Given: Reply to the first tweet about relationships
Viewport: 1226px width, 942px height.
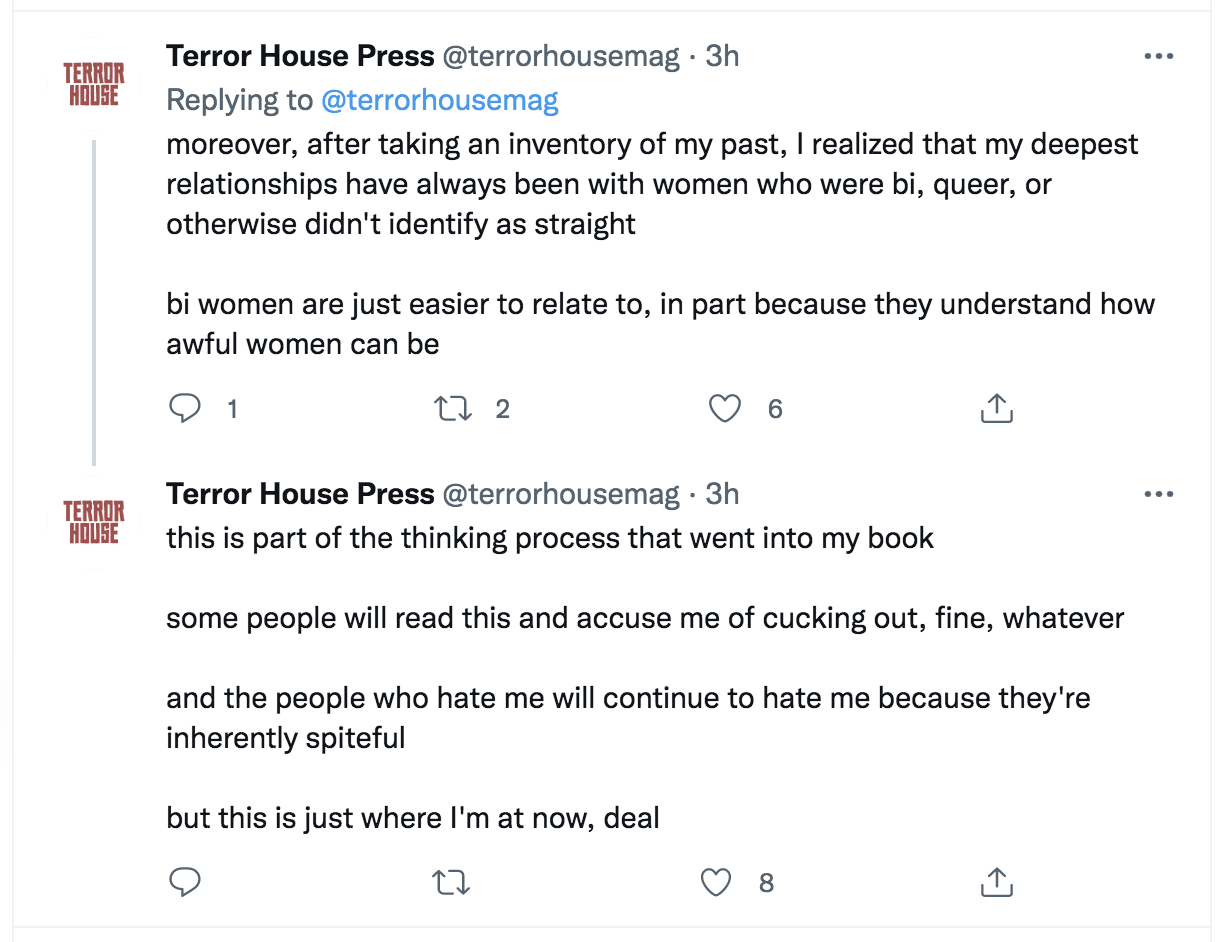Looking at the screenshot, I should 185,409.
